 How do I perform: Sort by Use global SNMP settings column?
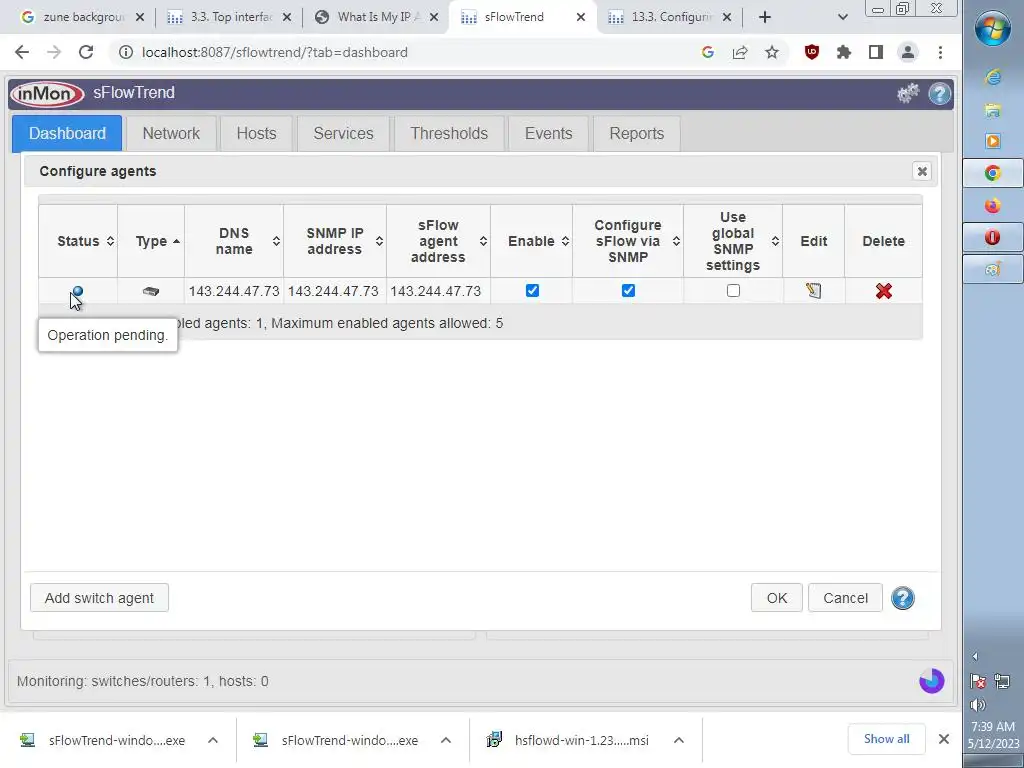(x=733, y=241)
